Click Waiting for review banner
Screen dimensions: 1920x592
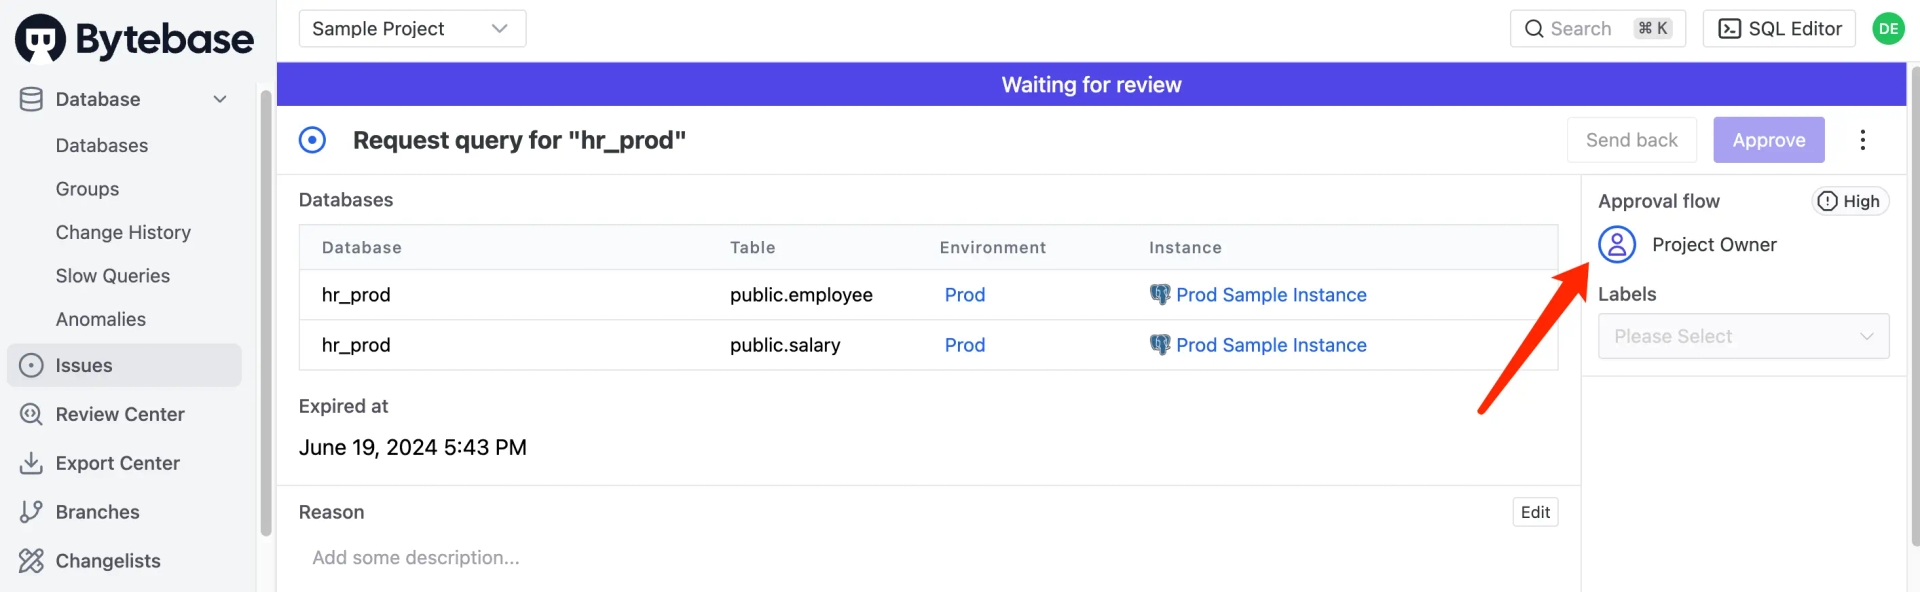[1091, 84]
